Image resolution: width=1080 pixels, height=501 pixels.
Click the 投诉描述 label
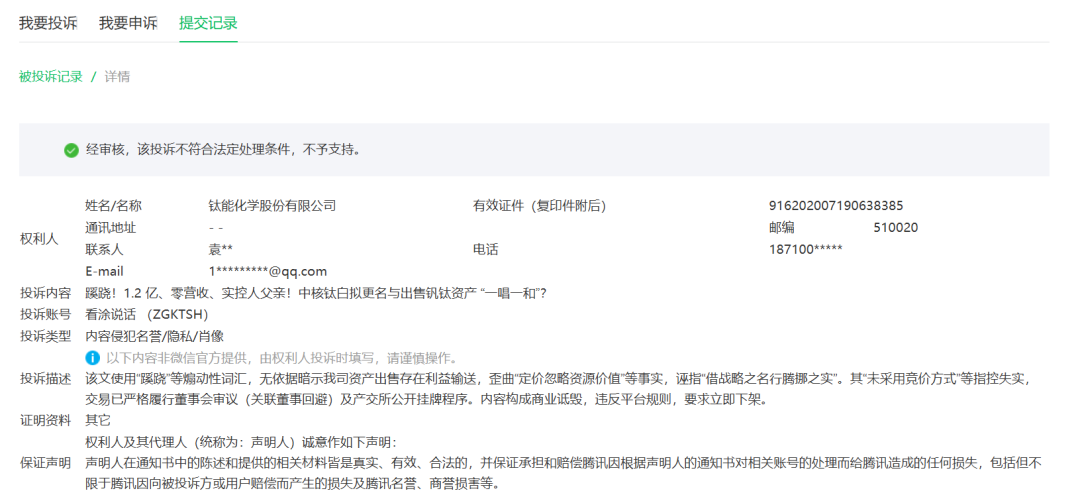tap(45, 379)
